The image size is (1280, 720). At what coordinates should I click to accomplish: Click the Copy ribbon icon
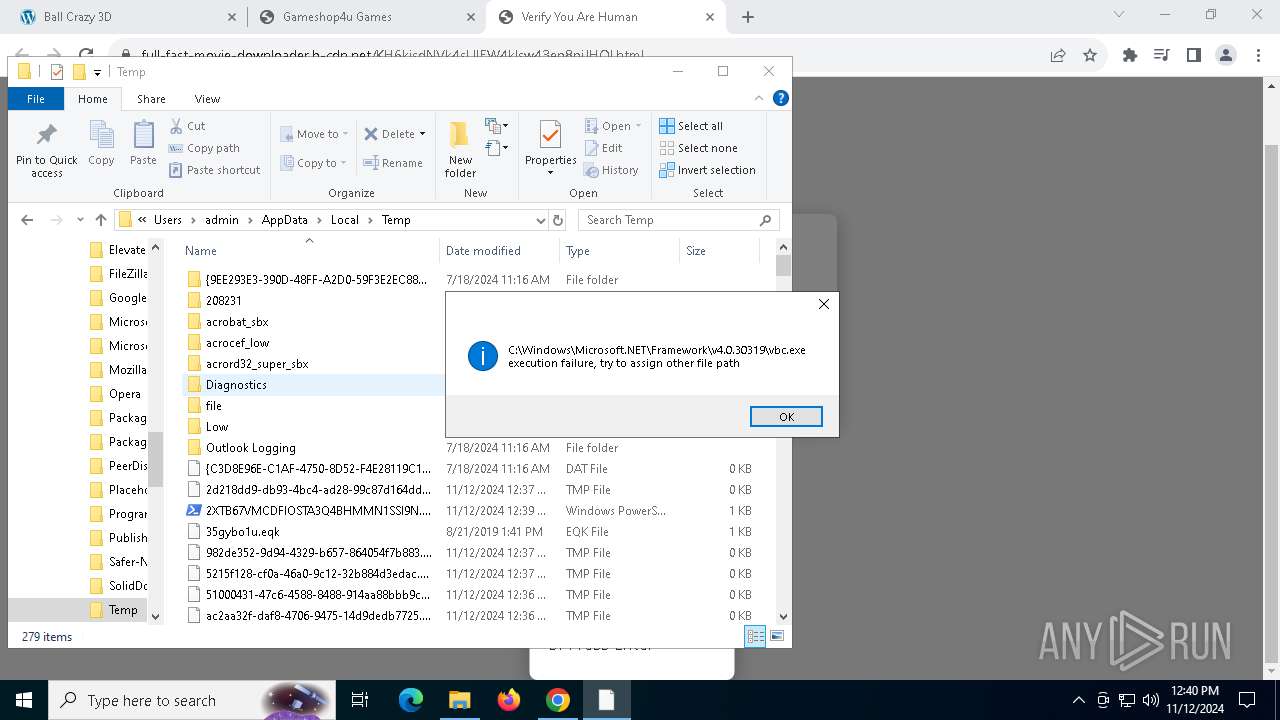101,144
